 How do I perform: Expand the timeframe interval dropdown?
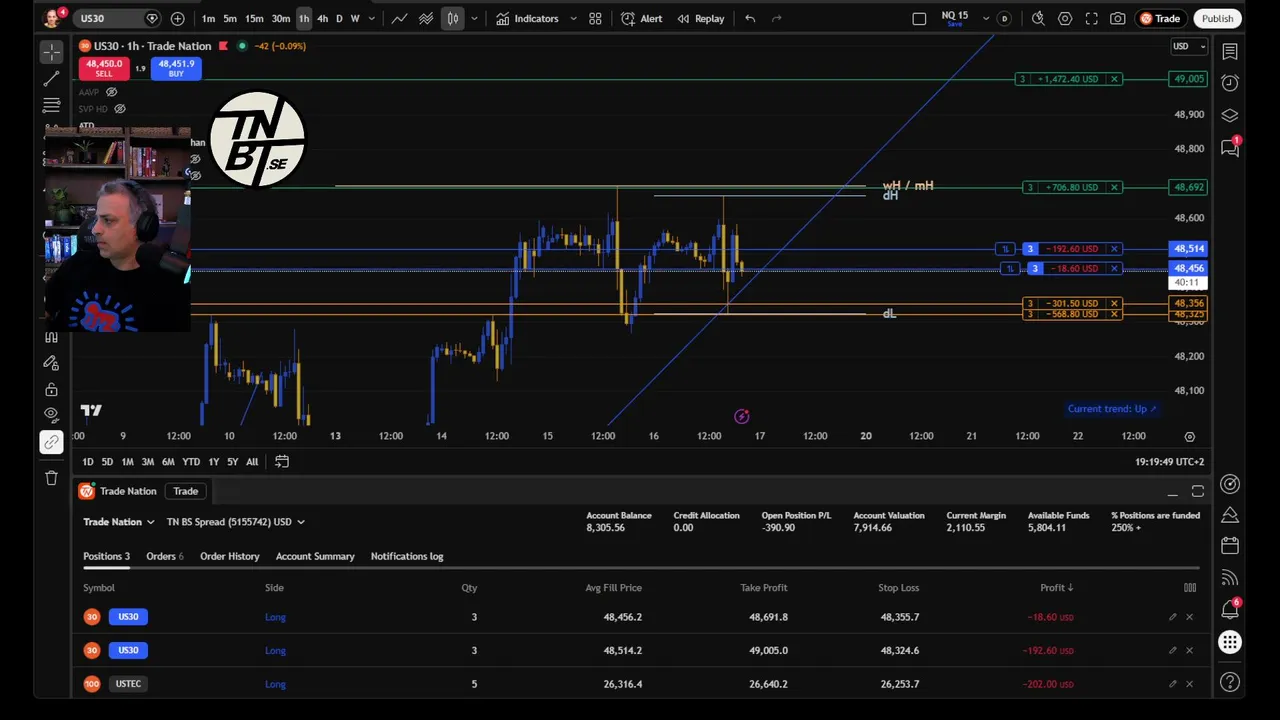pos(372,18)
